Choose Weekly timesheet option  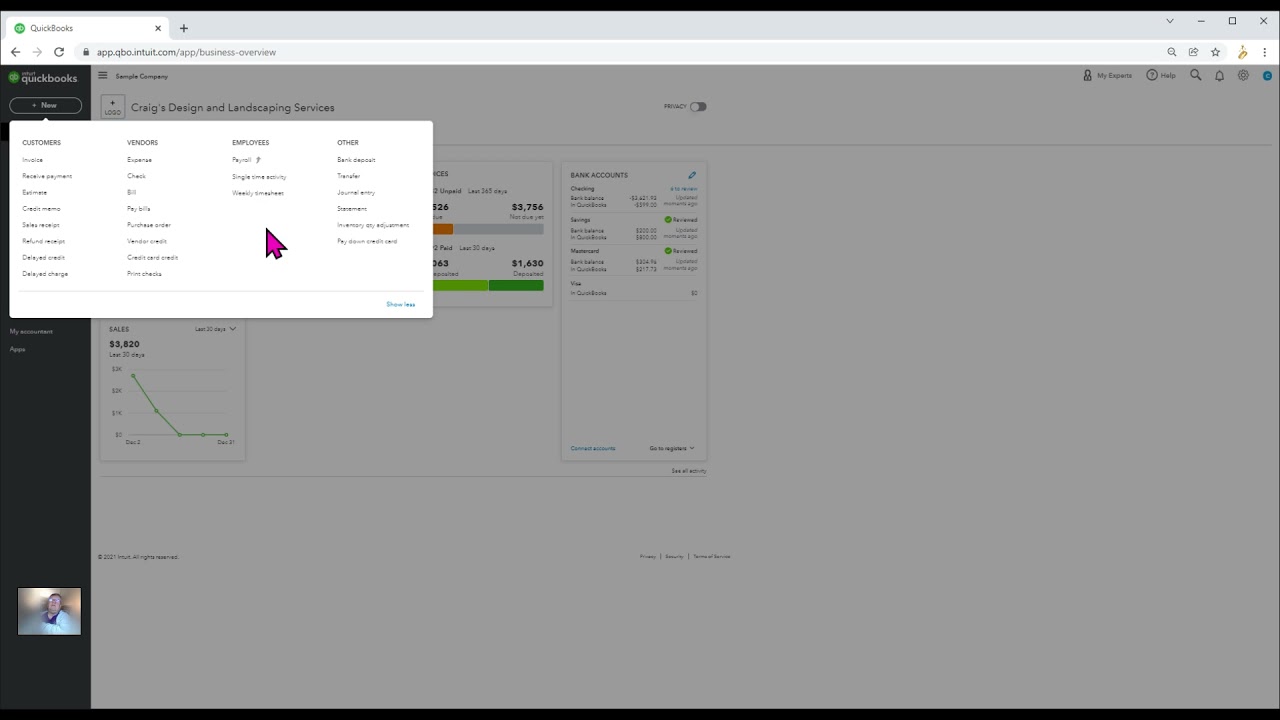pos(258,193)
